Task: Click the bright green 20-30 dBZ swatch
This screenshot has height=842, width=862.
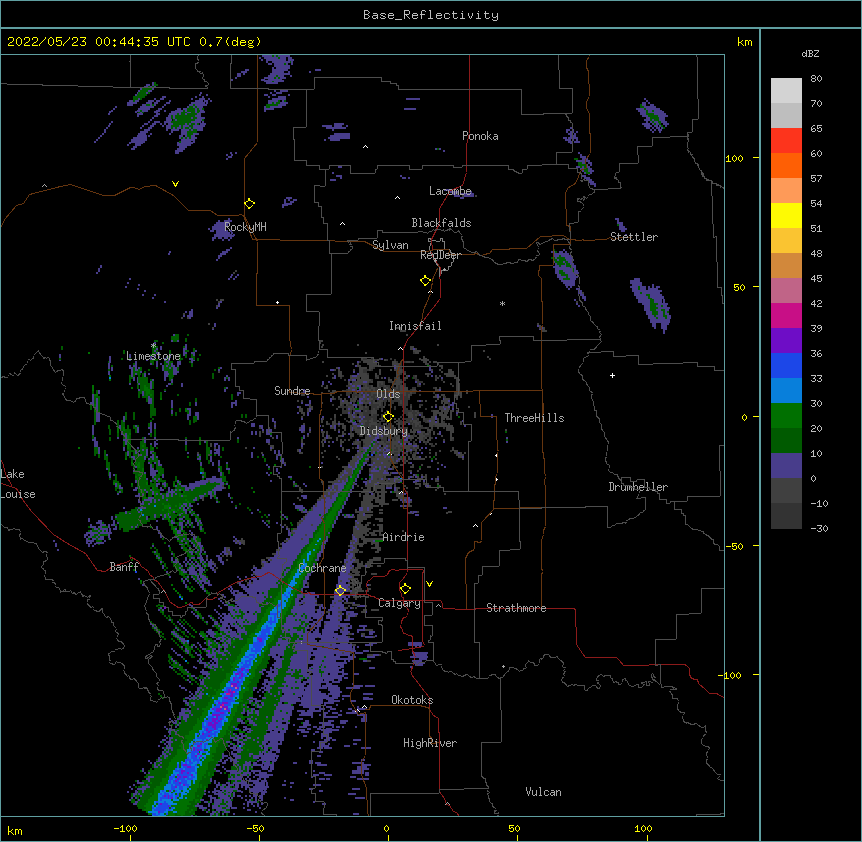Action: tap(786, 416)
